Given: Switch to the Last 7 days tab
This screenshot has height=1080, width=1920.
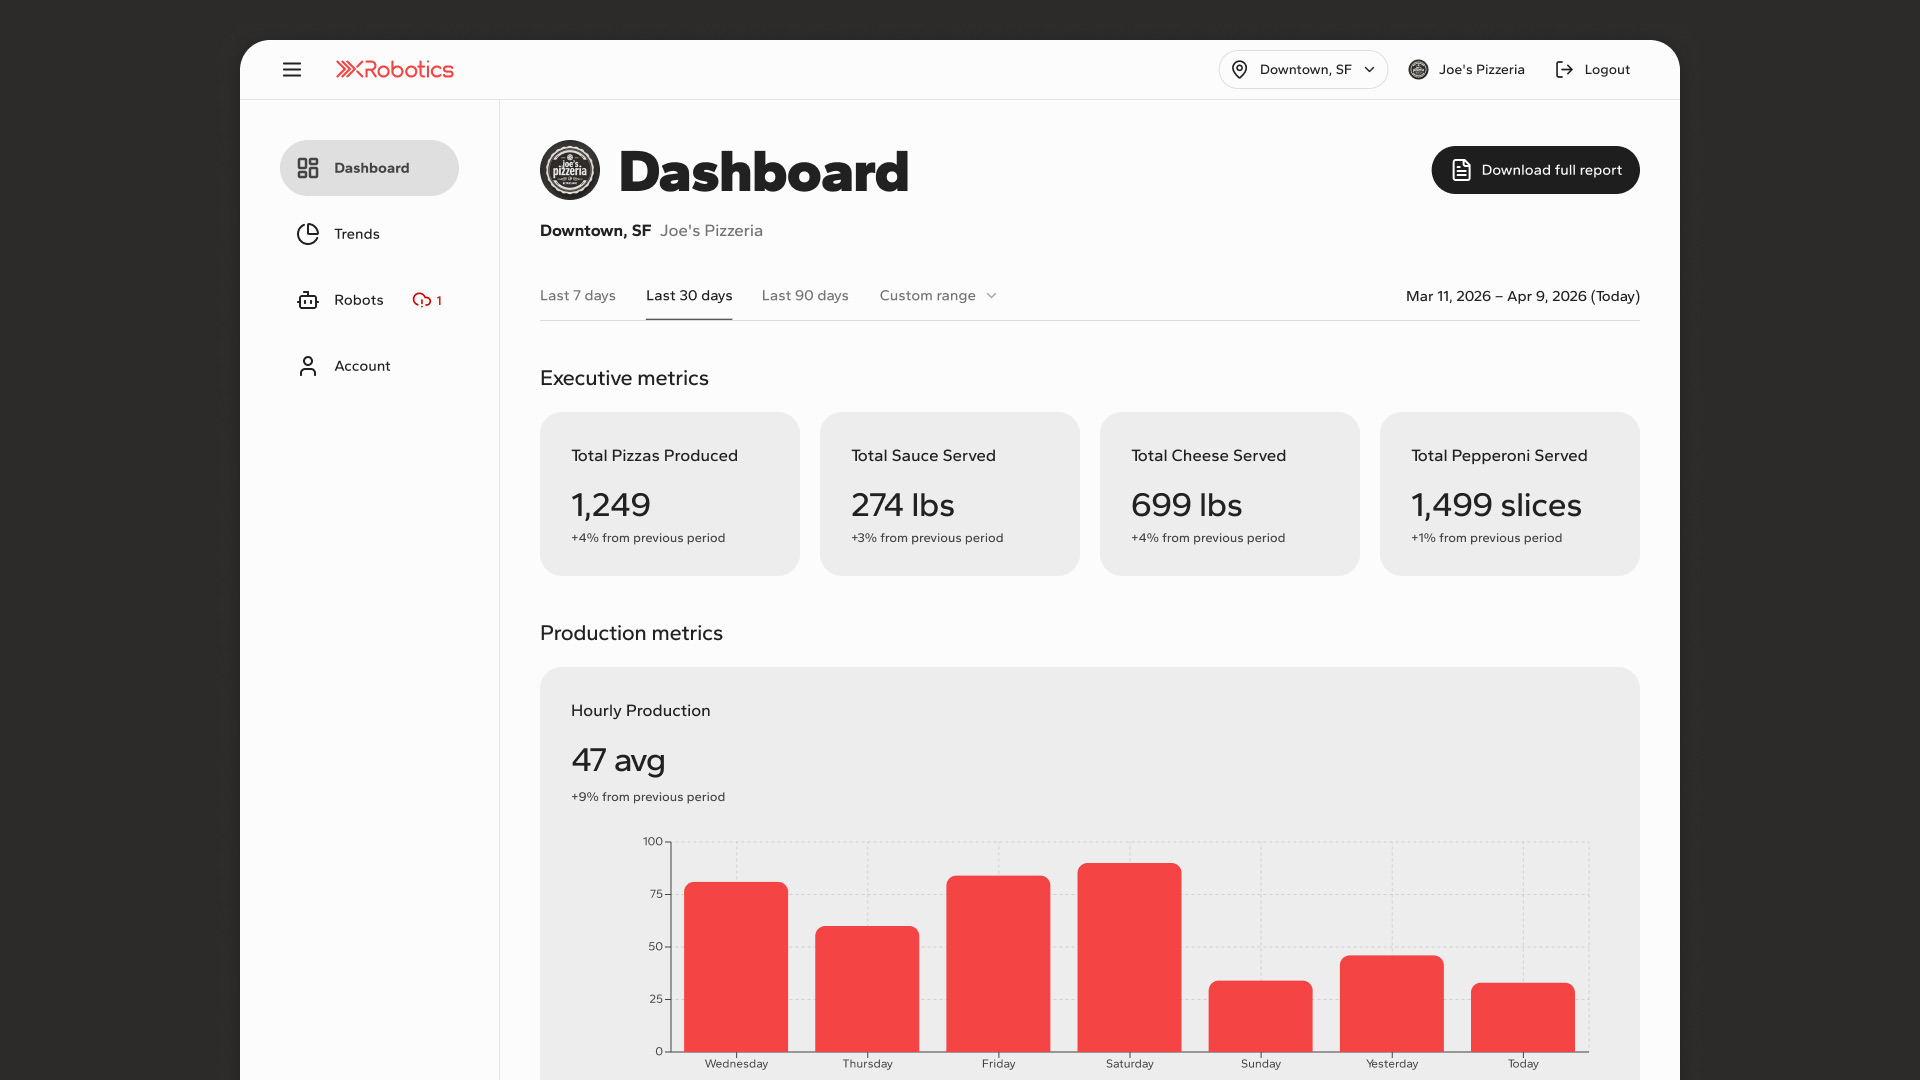Looking at the screenshot, I should (x=578, y=296).
